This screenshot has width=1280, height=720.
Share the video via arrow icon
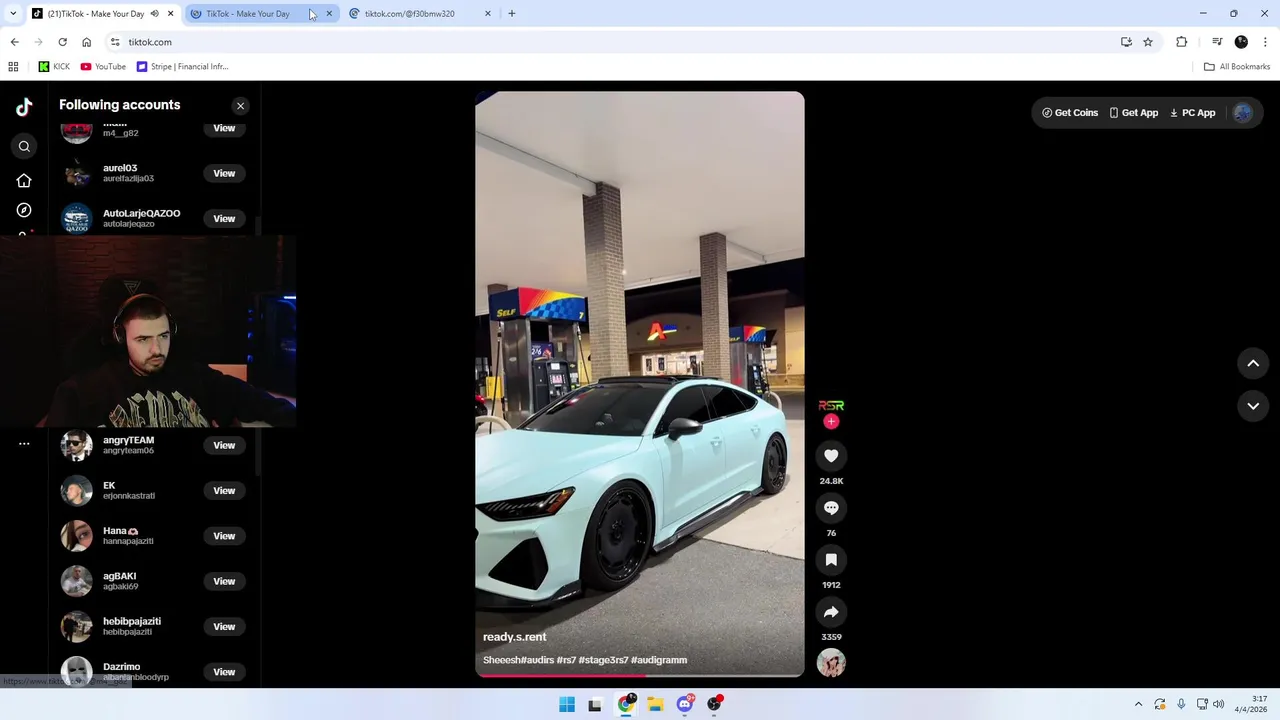tap(831, 612)
